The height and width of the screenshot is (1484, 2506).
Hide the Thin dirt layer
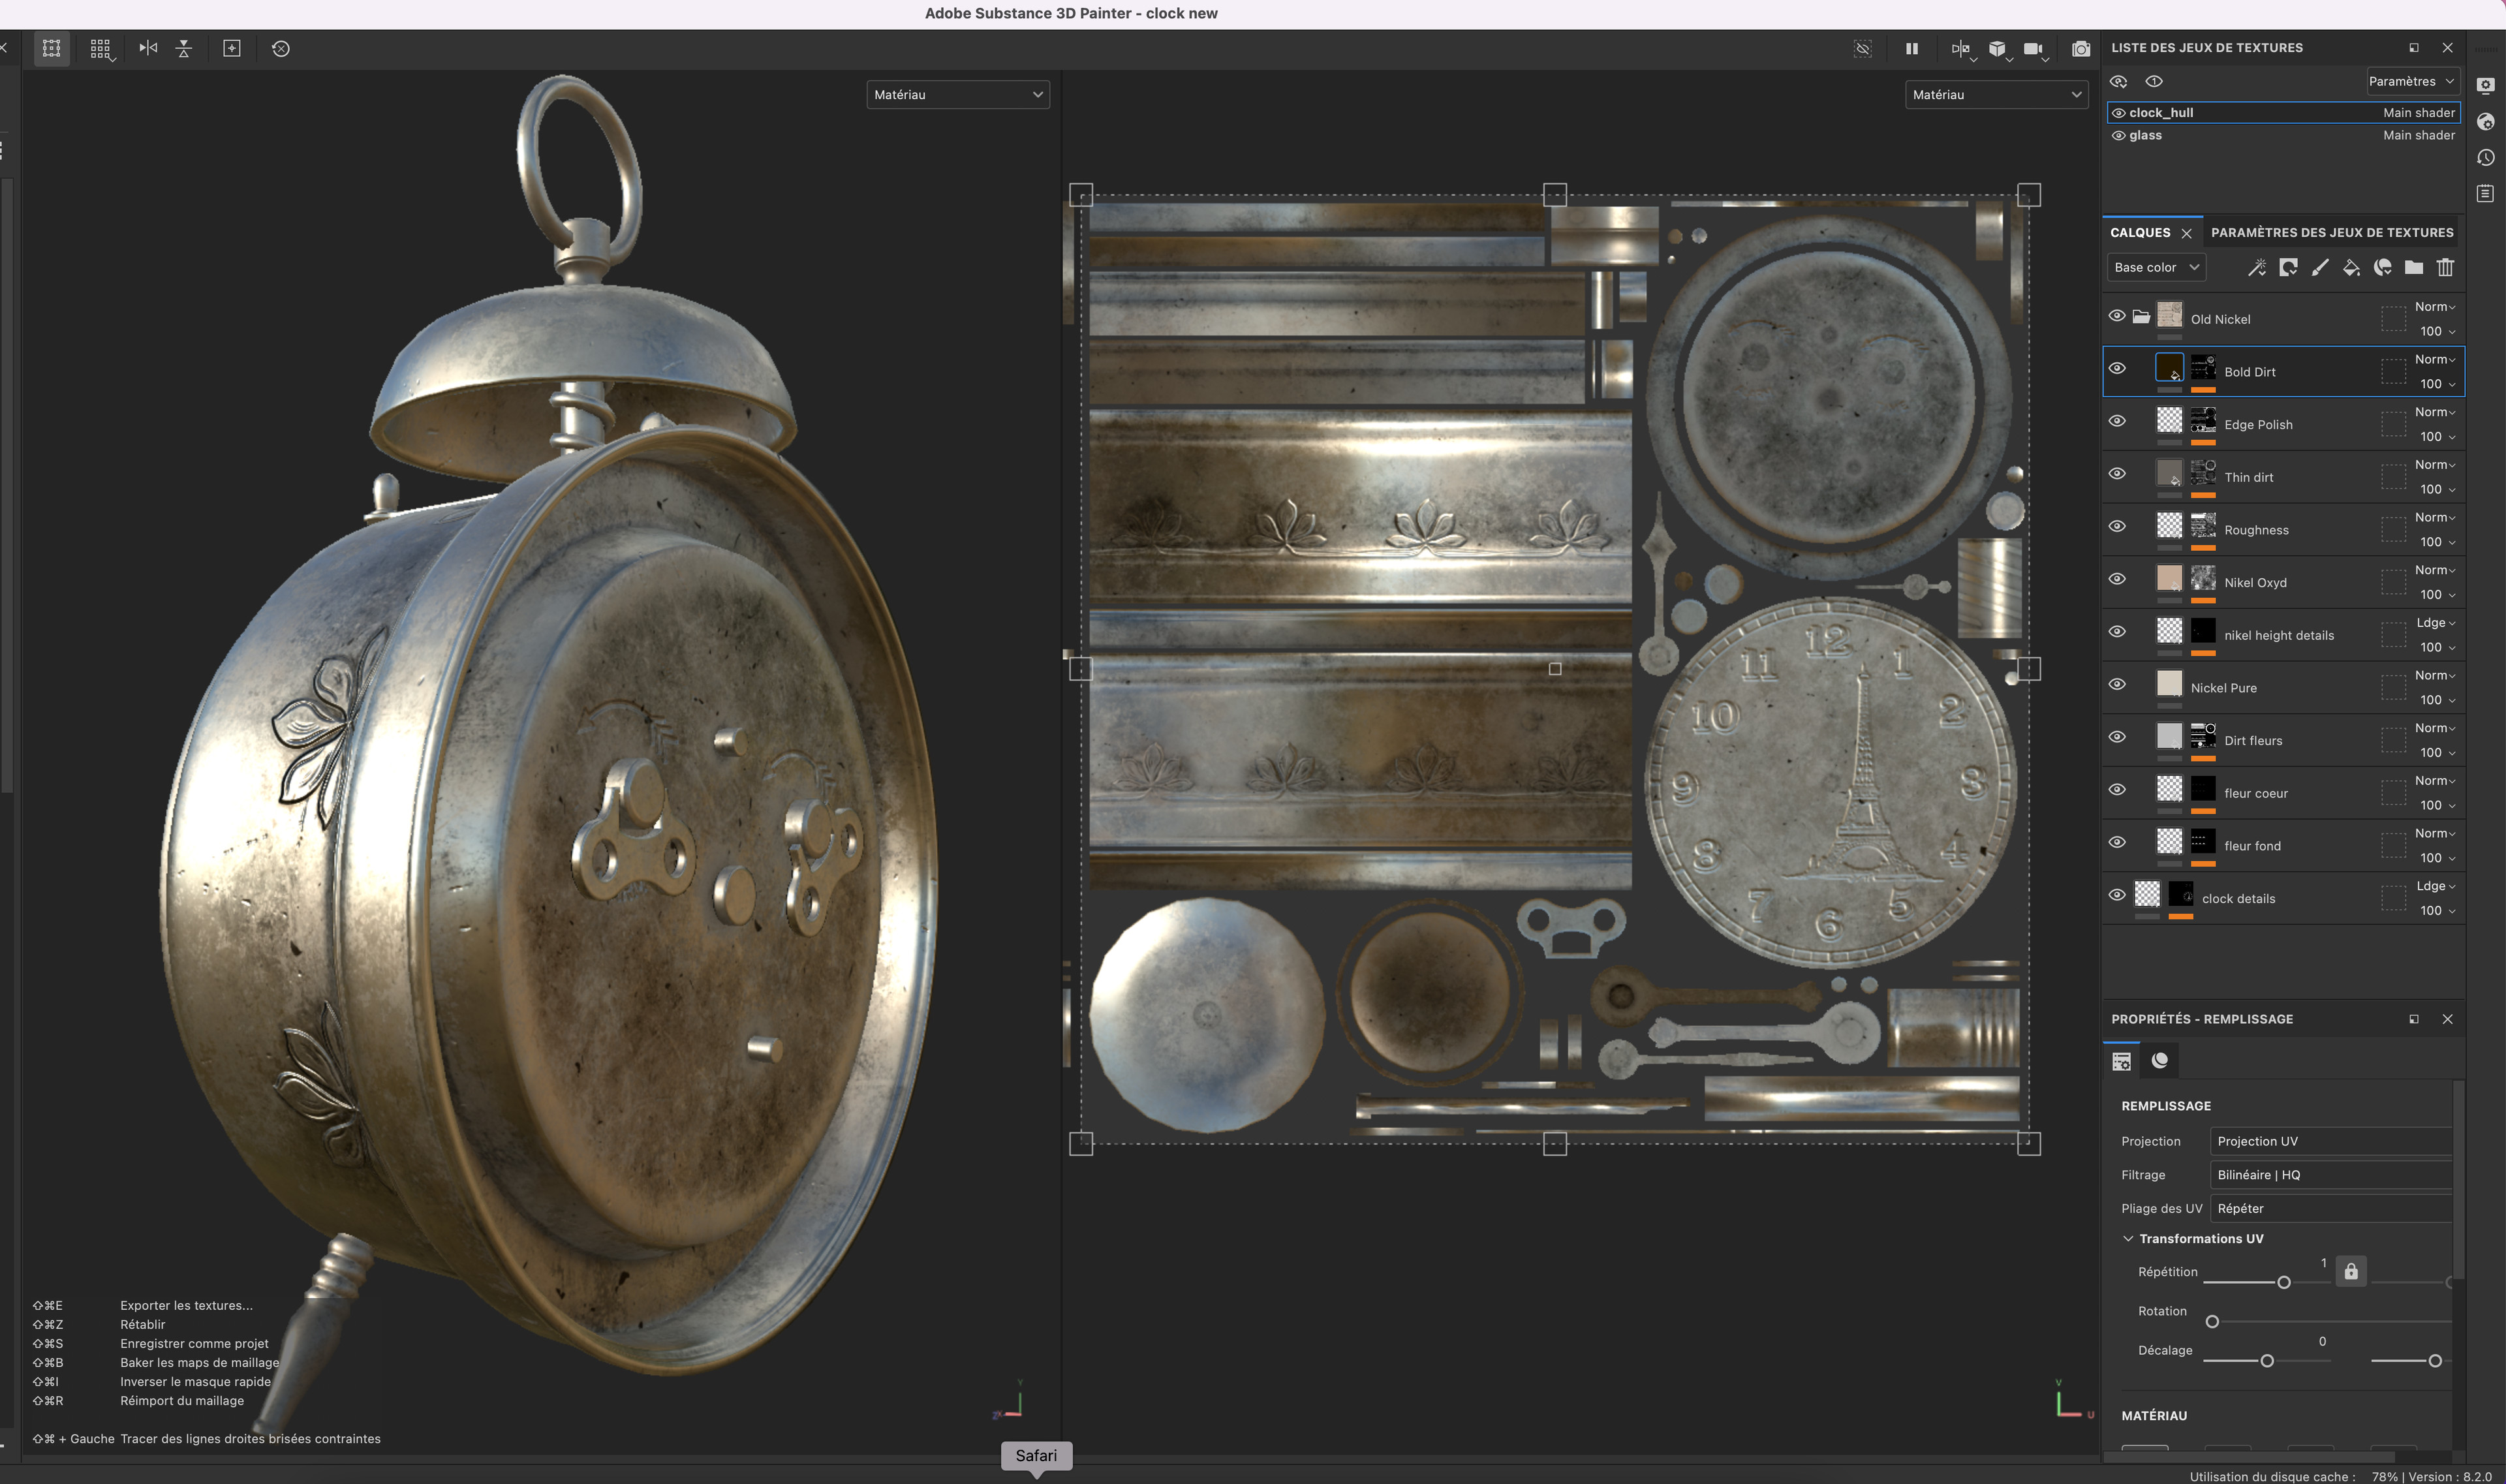[2117, 474]
